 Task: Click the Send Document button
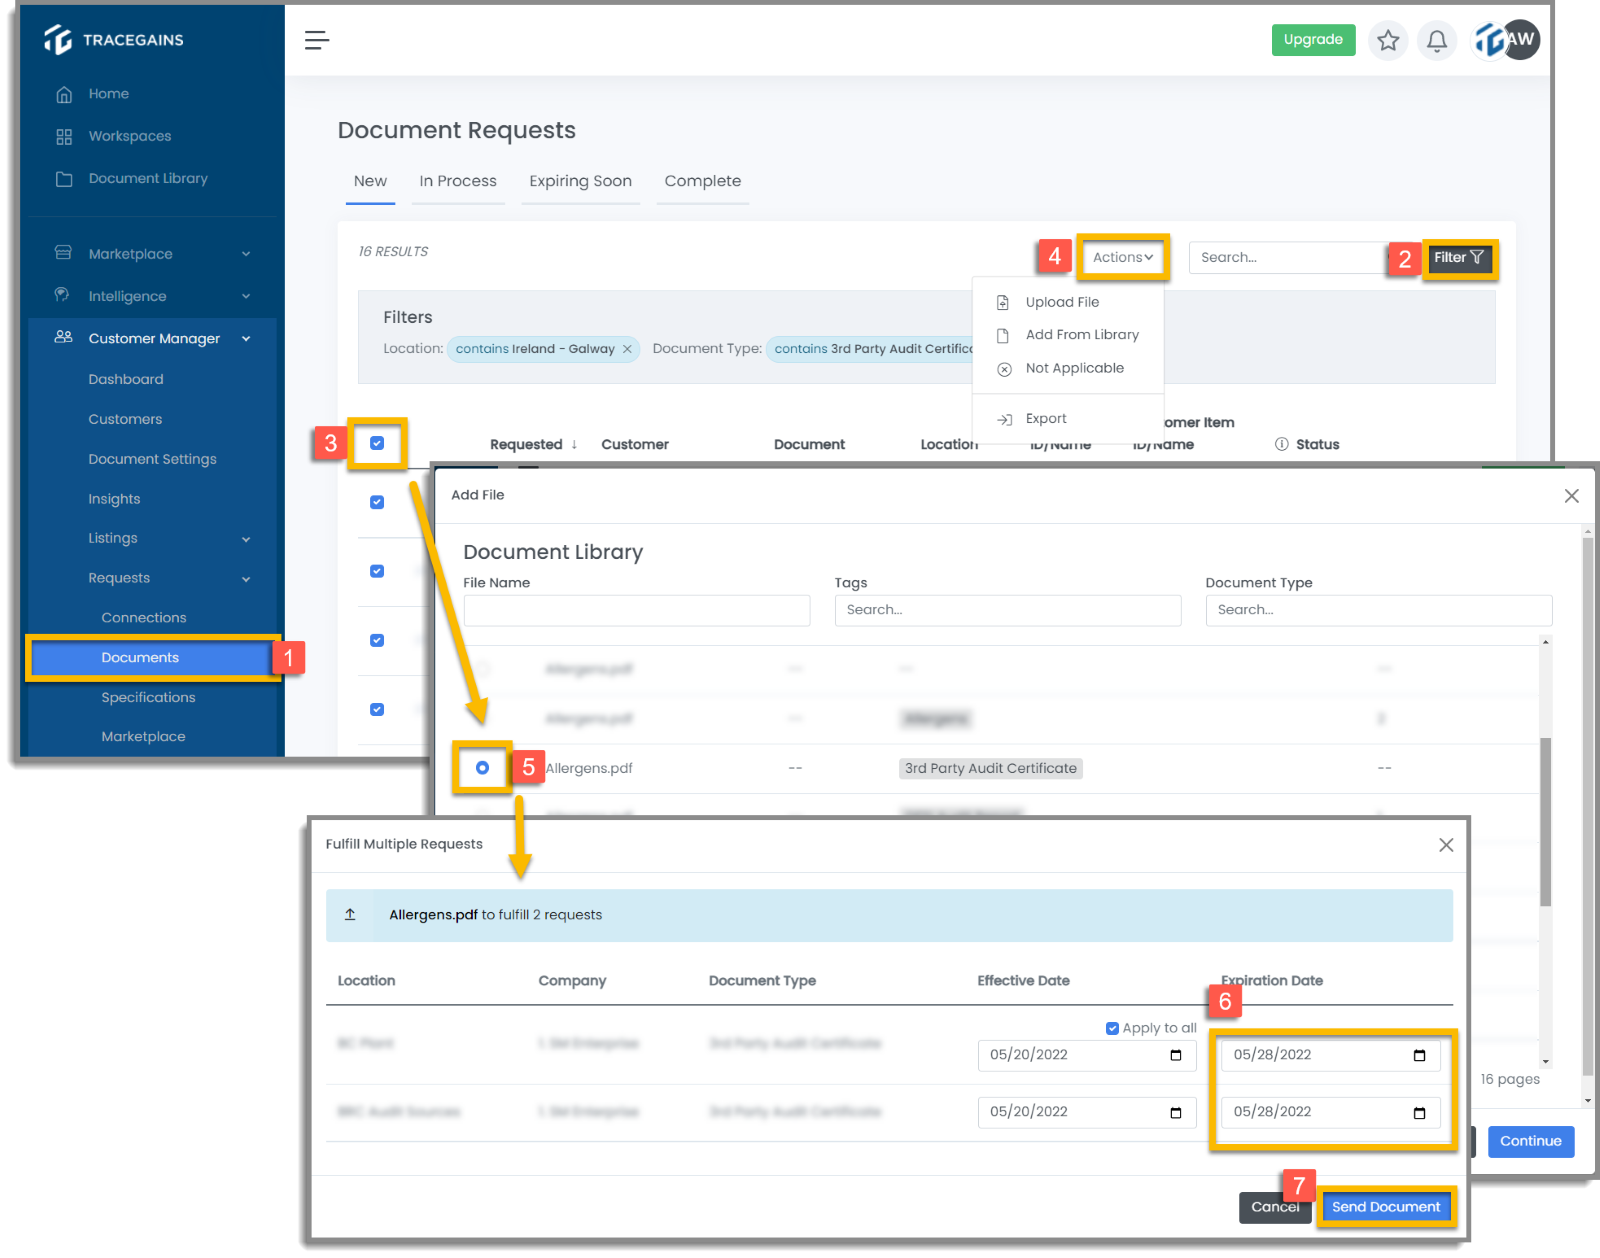(1386, 1206)
